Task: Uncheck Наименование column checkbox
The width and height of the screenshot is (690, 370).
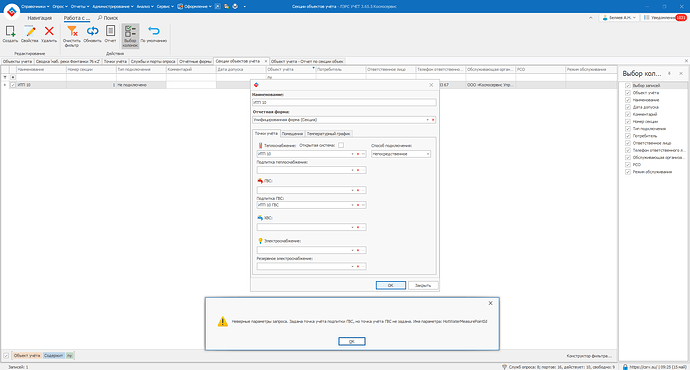Action: click(628, 100)
